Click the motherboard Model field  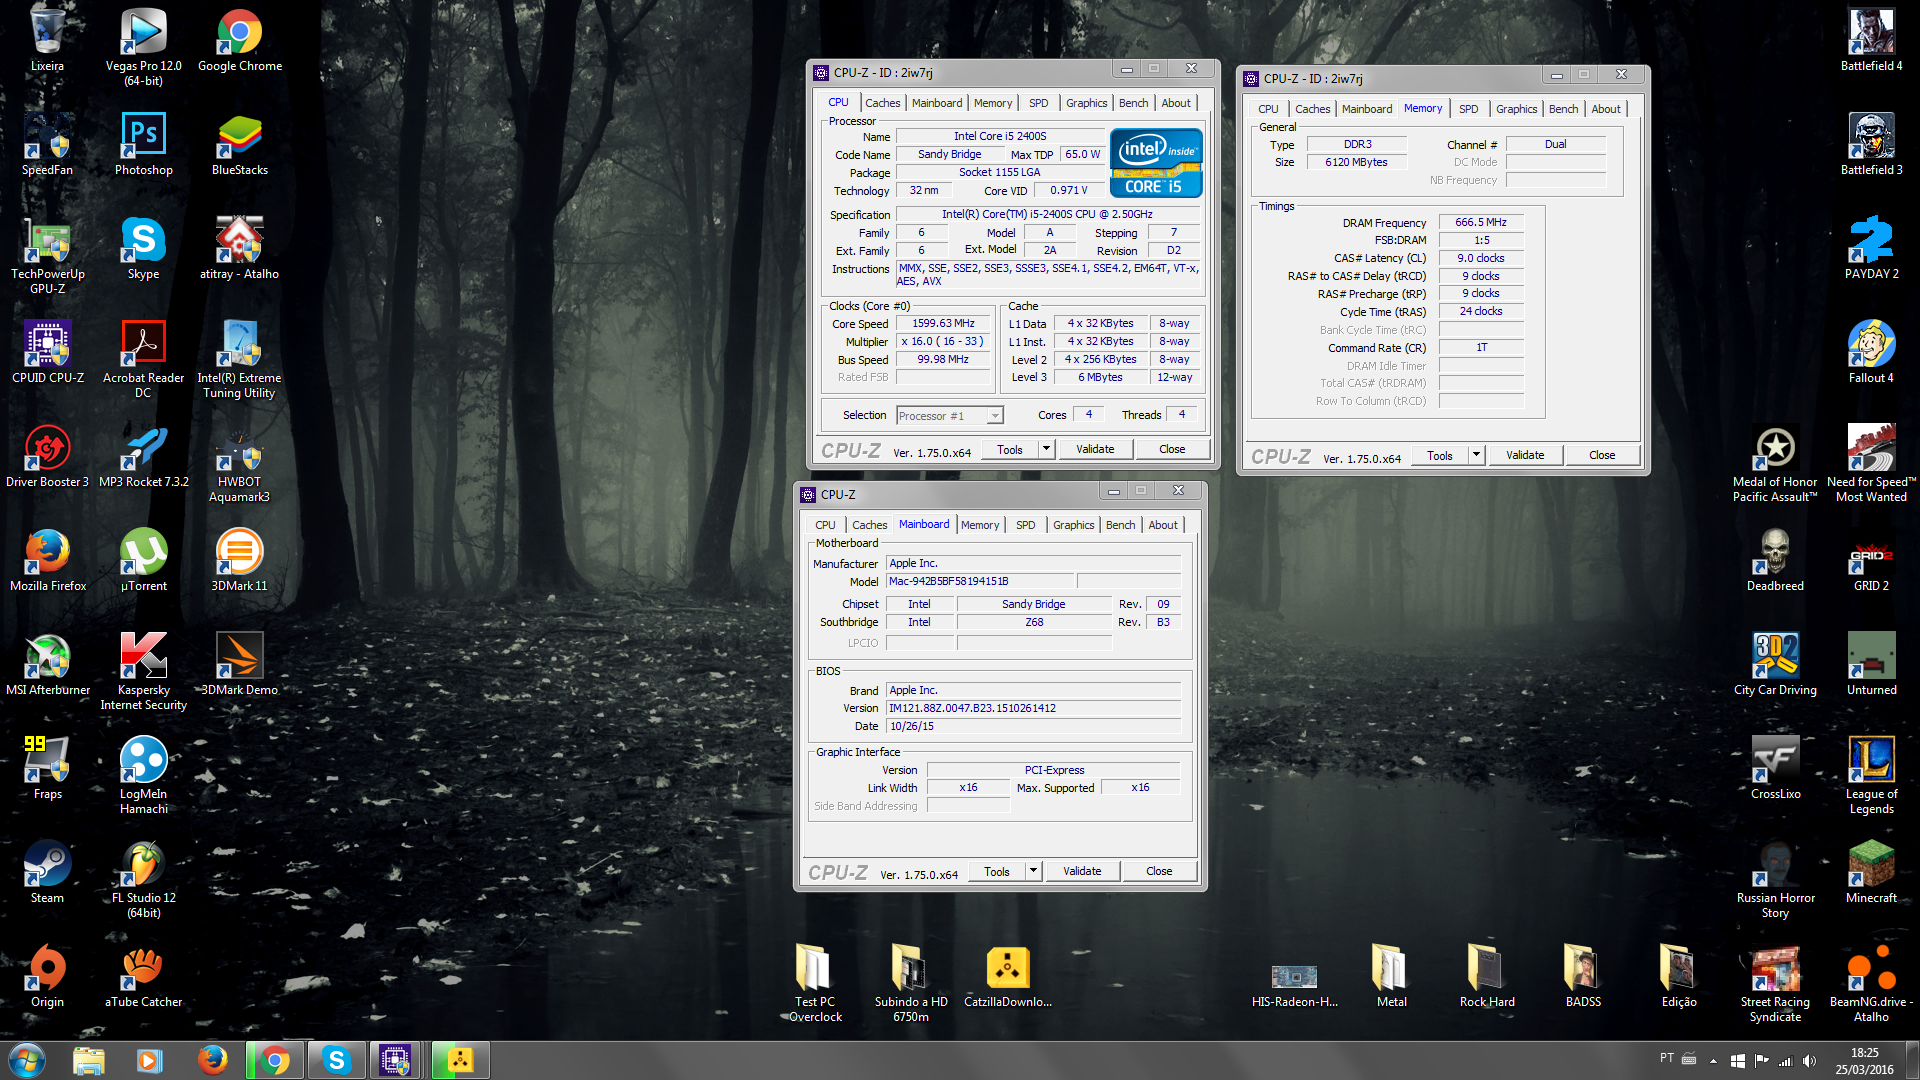tap(981, 581)
